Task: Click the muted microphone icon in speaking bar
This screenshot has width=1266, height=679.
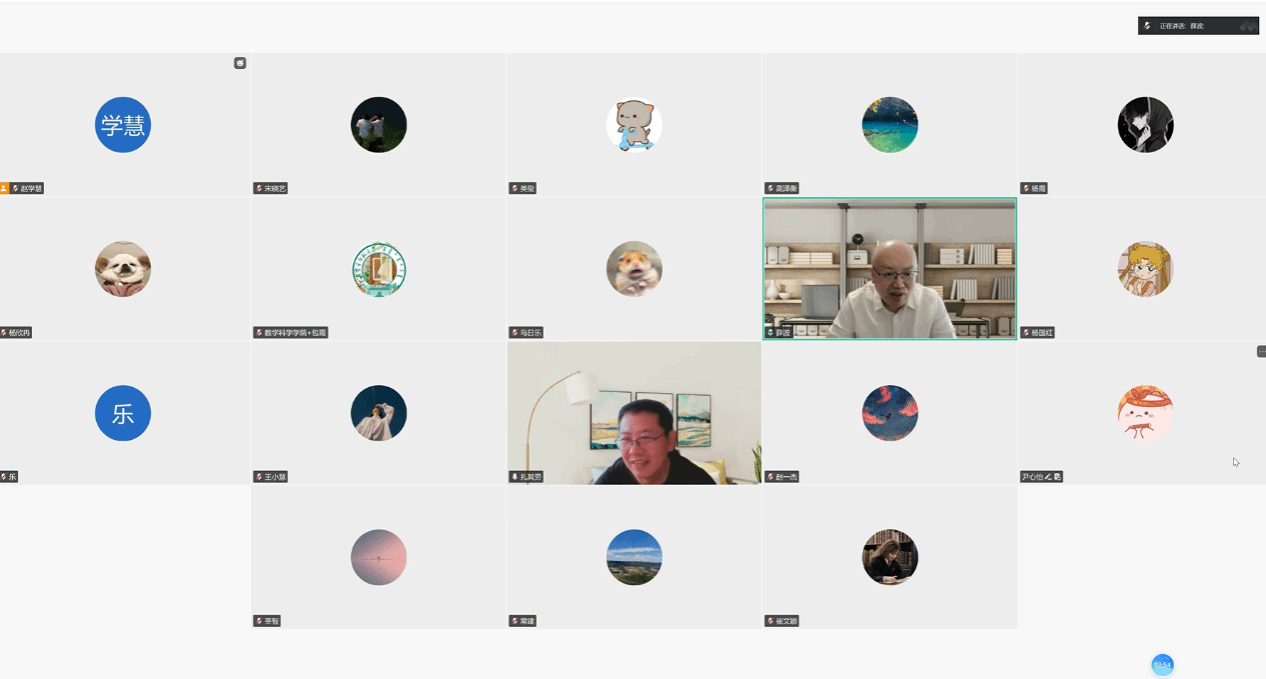Action: (1147, 26)
